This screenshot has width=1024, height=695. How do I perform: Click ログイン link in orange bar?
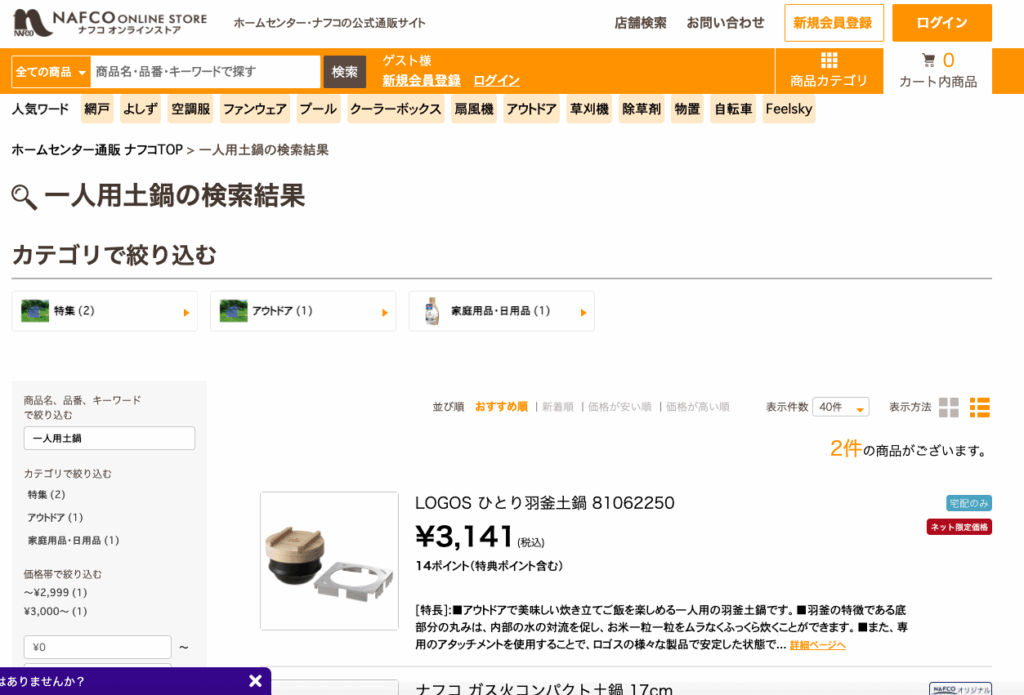pyautogui.click(x=496, y=80)
